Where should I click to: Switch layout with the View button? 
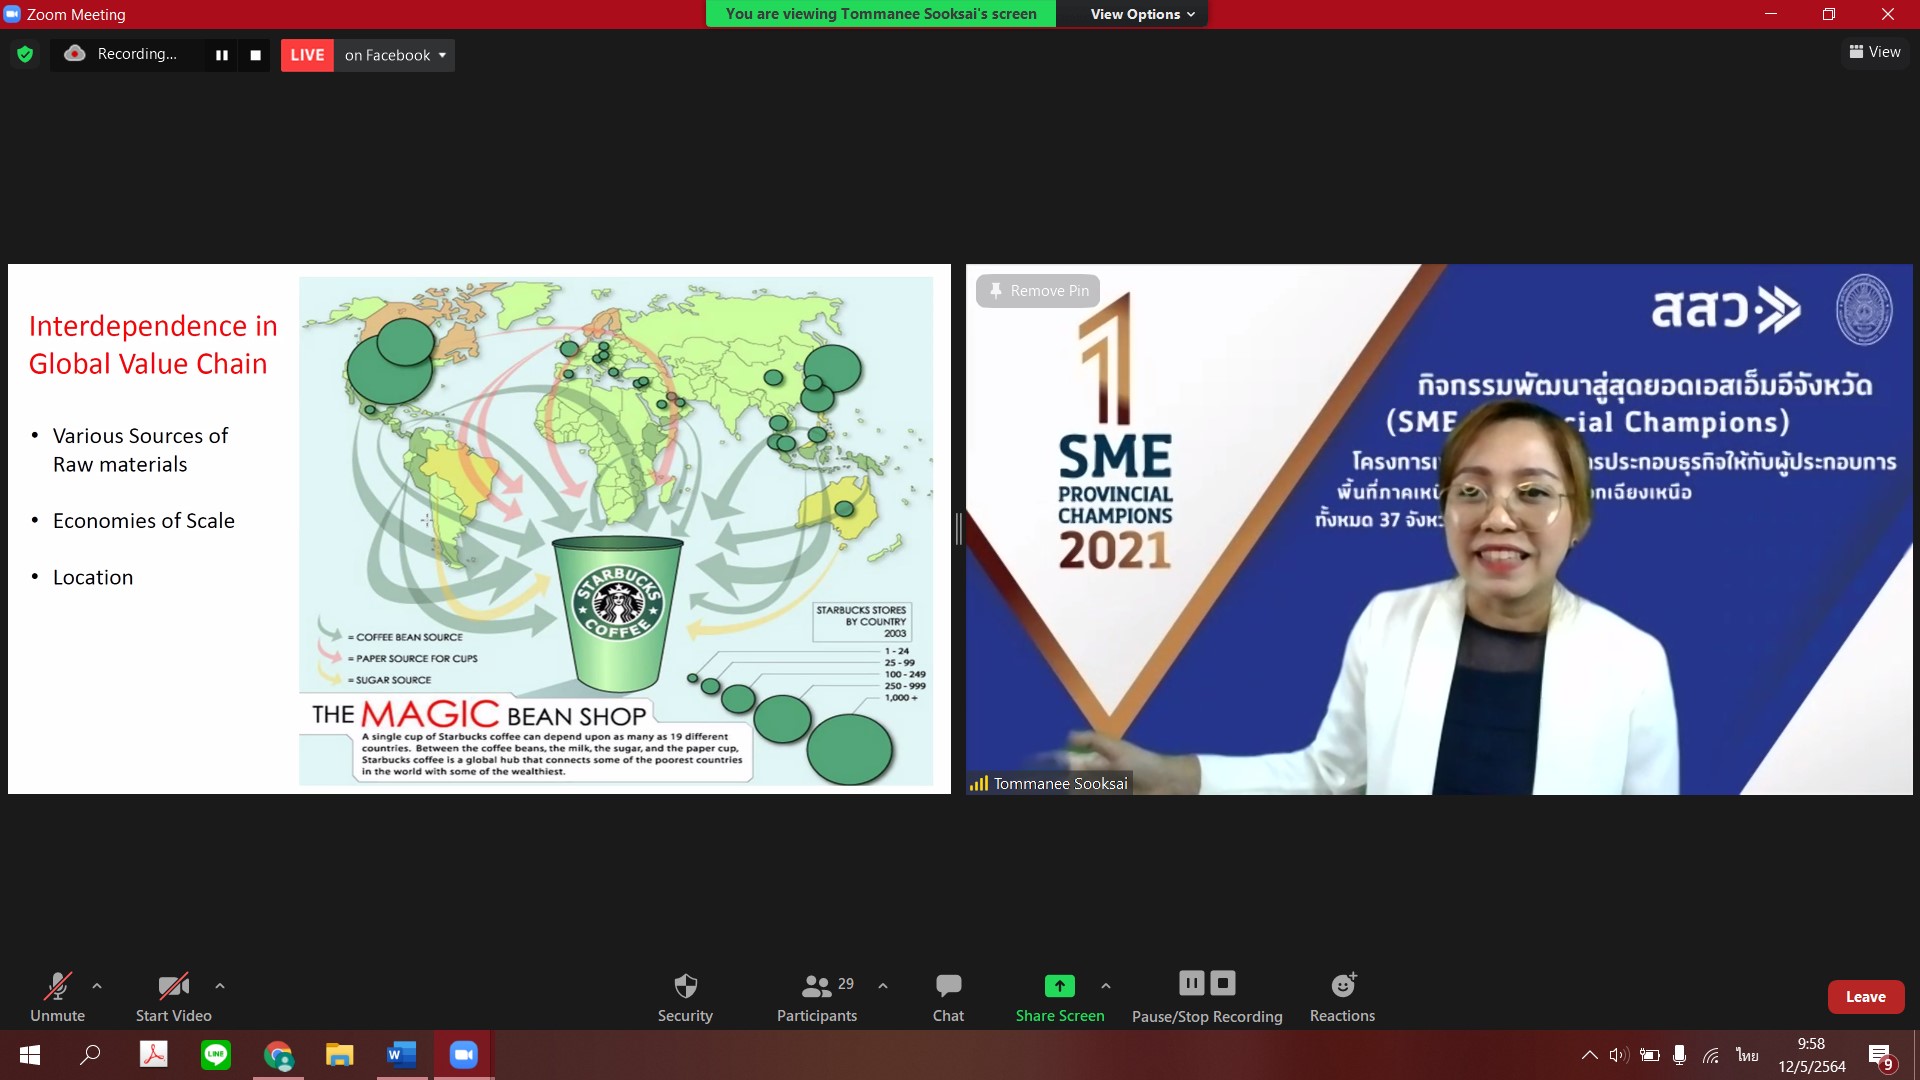[1875, 52]
